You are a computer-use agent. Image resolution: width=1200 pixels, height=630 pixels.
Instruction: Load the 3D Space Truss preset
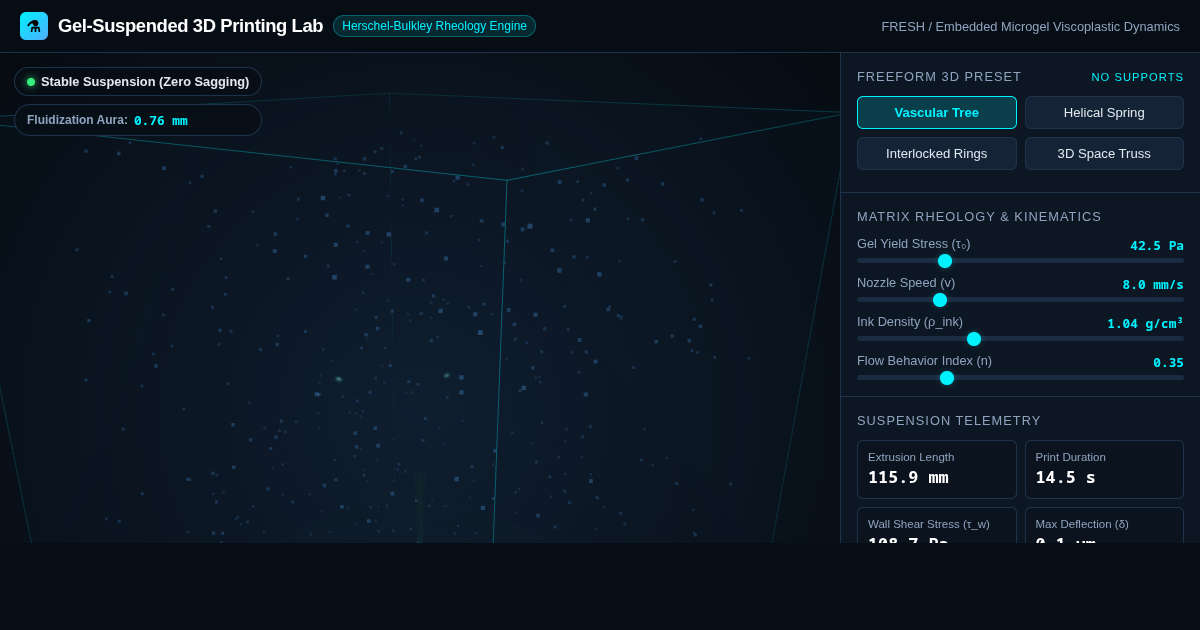pos(1104,153)
